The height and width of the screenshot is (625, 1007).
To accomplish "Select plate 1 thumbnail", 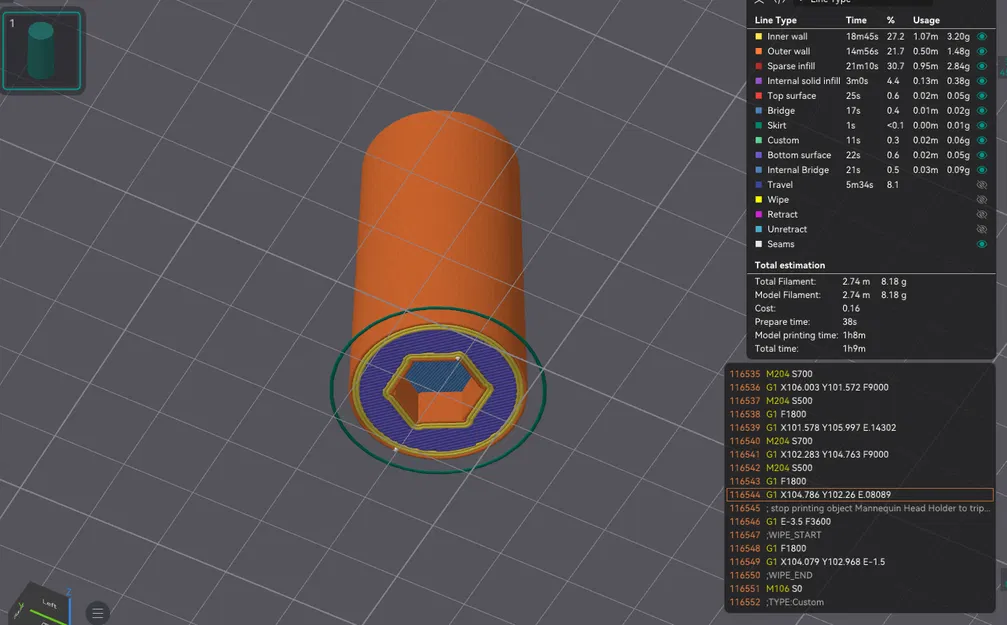I will click(42, 51).
